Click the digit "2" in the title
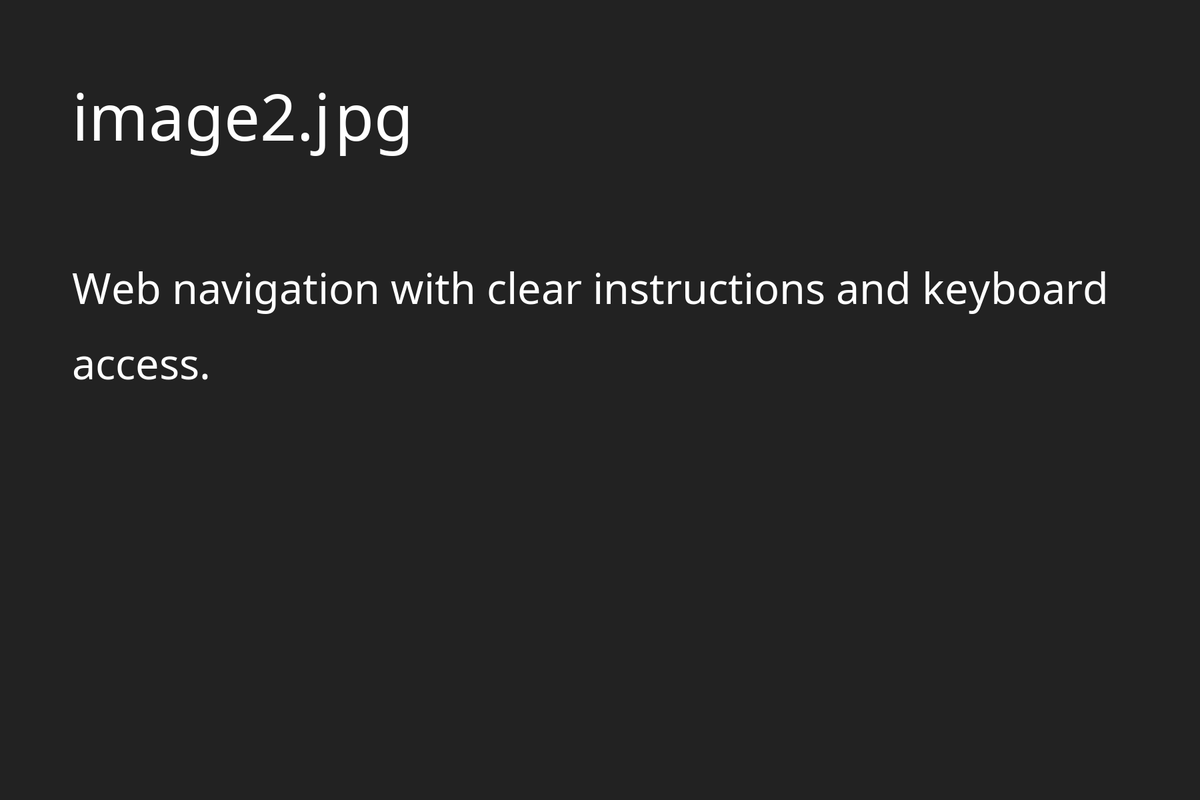This screenshot has height=800, width=1200. point(276,120)
